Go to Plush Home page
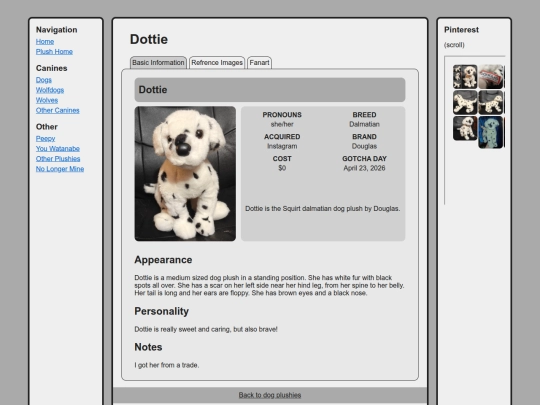540x405 pixels. pos(54,52)
